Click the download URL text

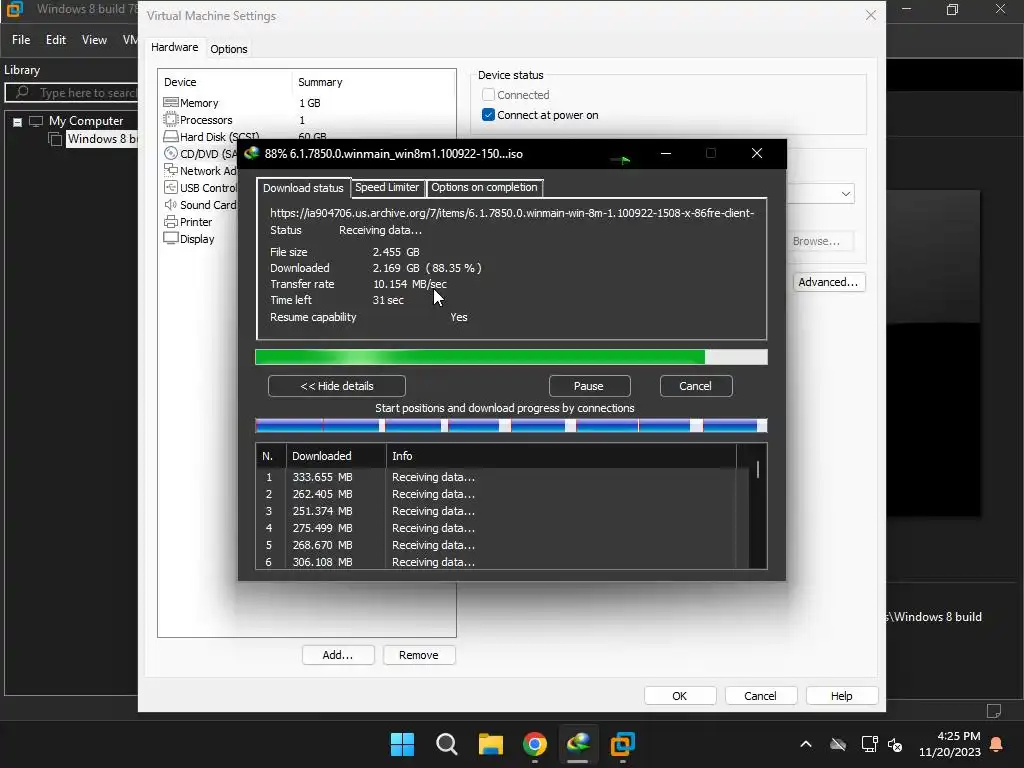coord(512,213)
